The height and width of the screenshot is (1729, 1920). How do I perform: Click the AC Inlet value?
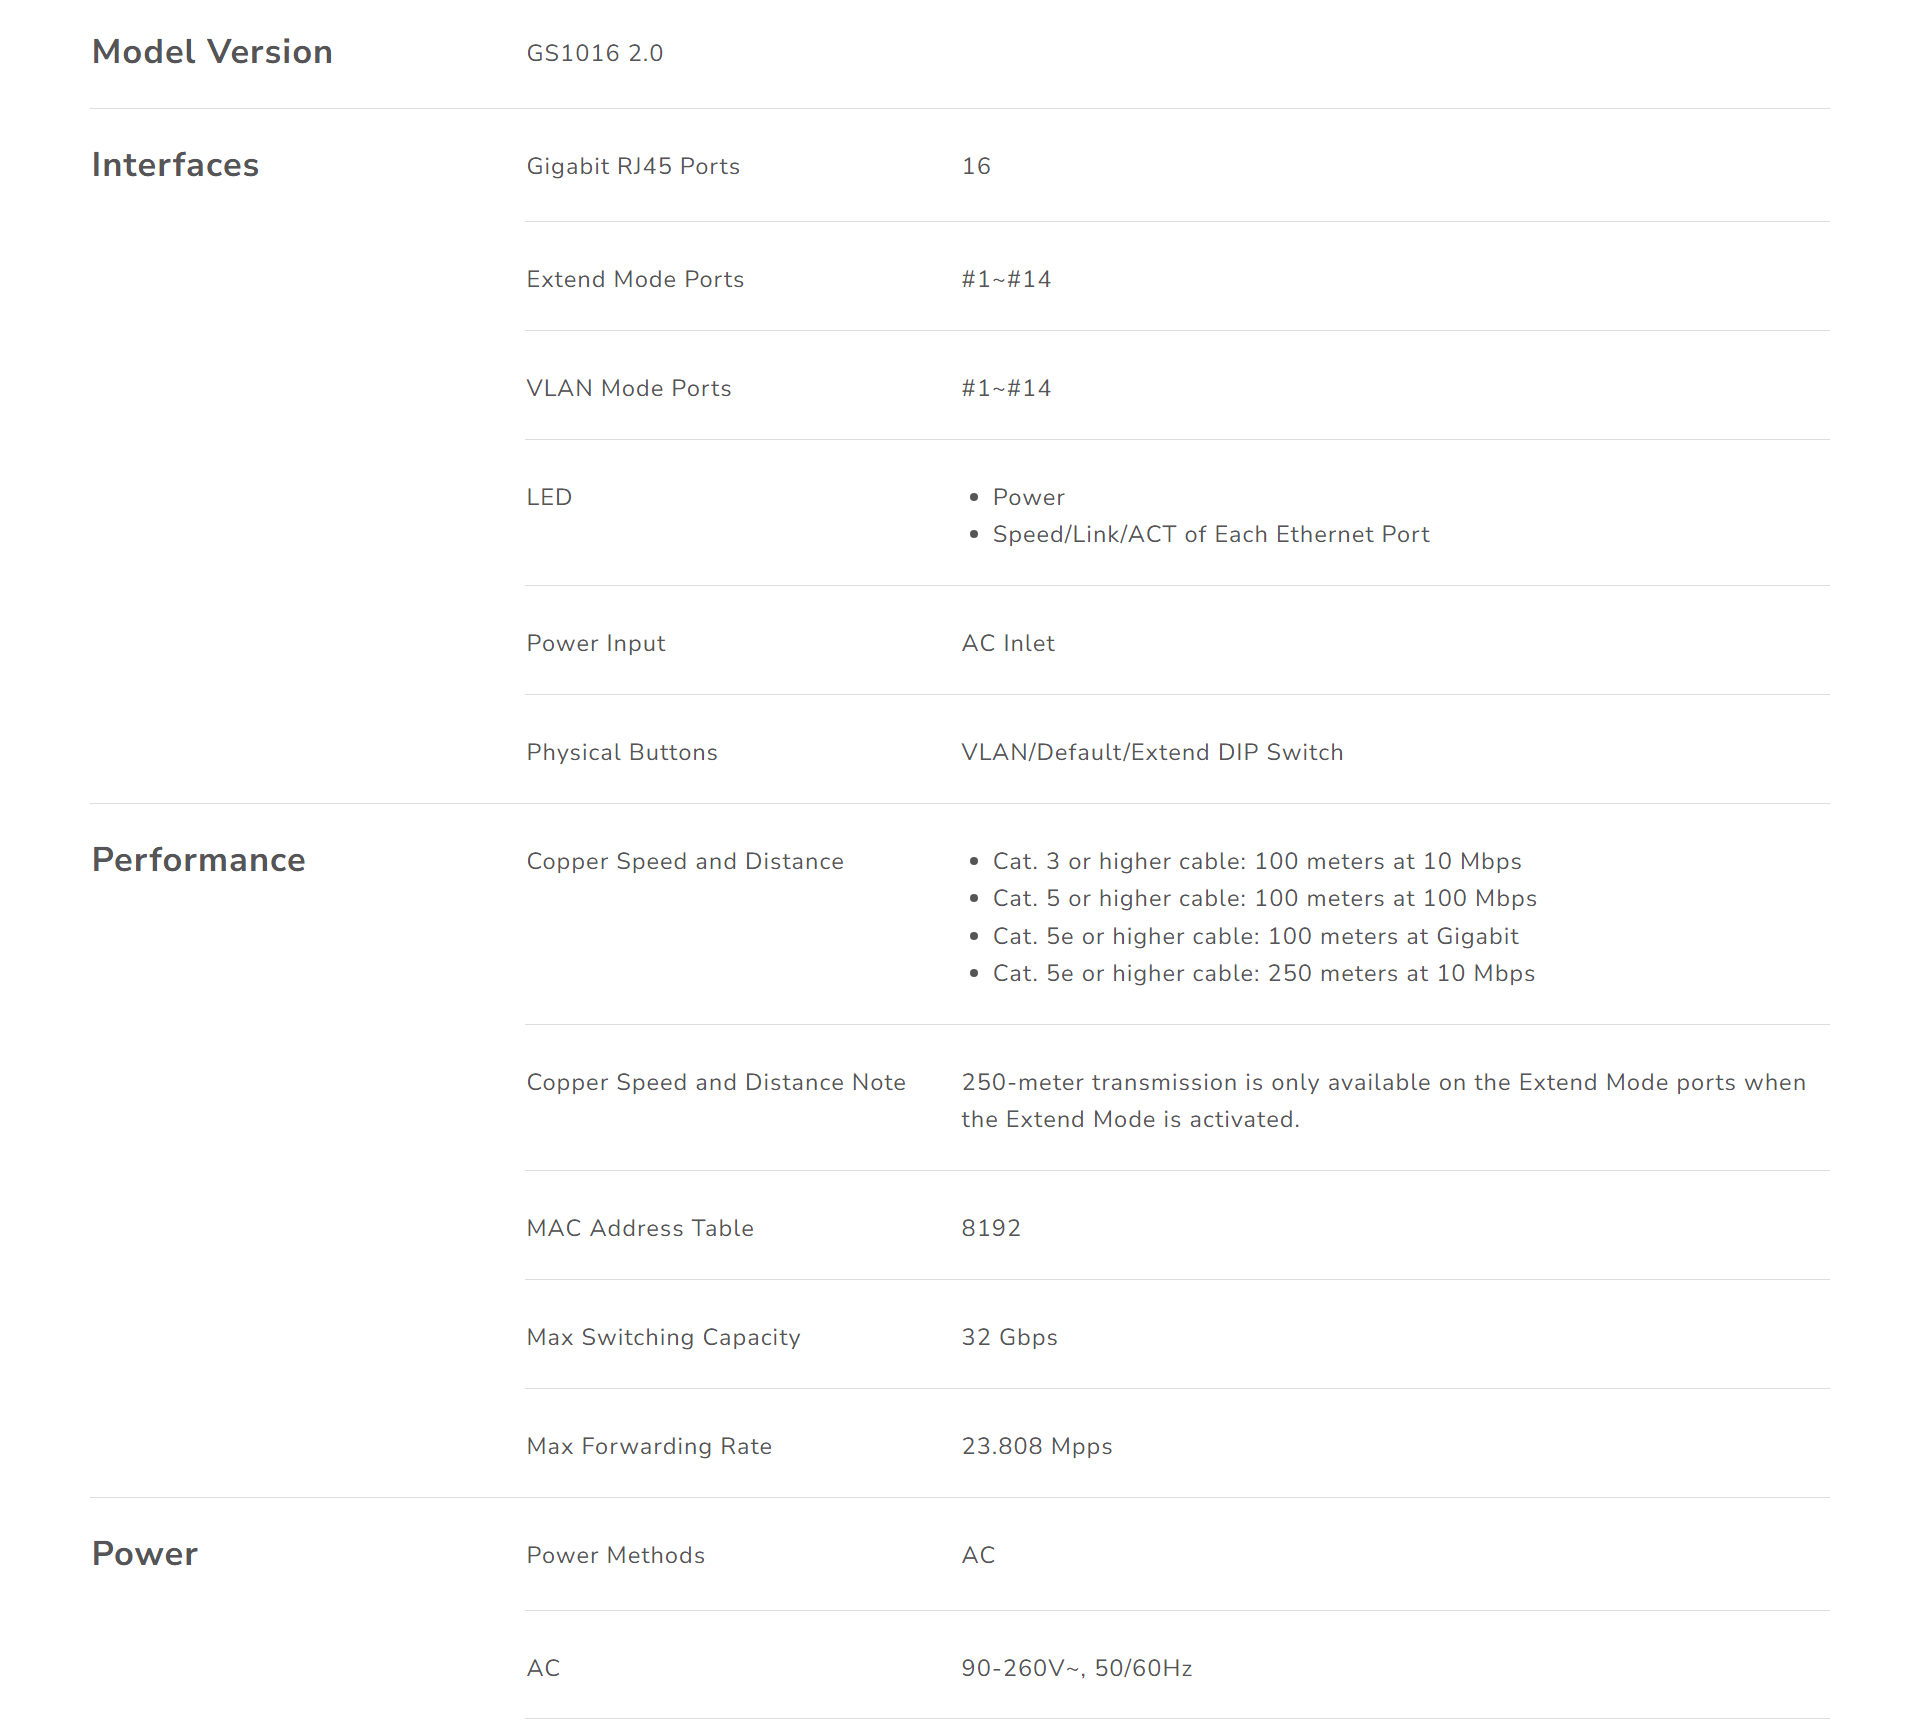[1008, 643]
